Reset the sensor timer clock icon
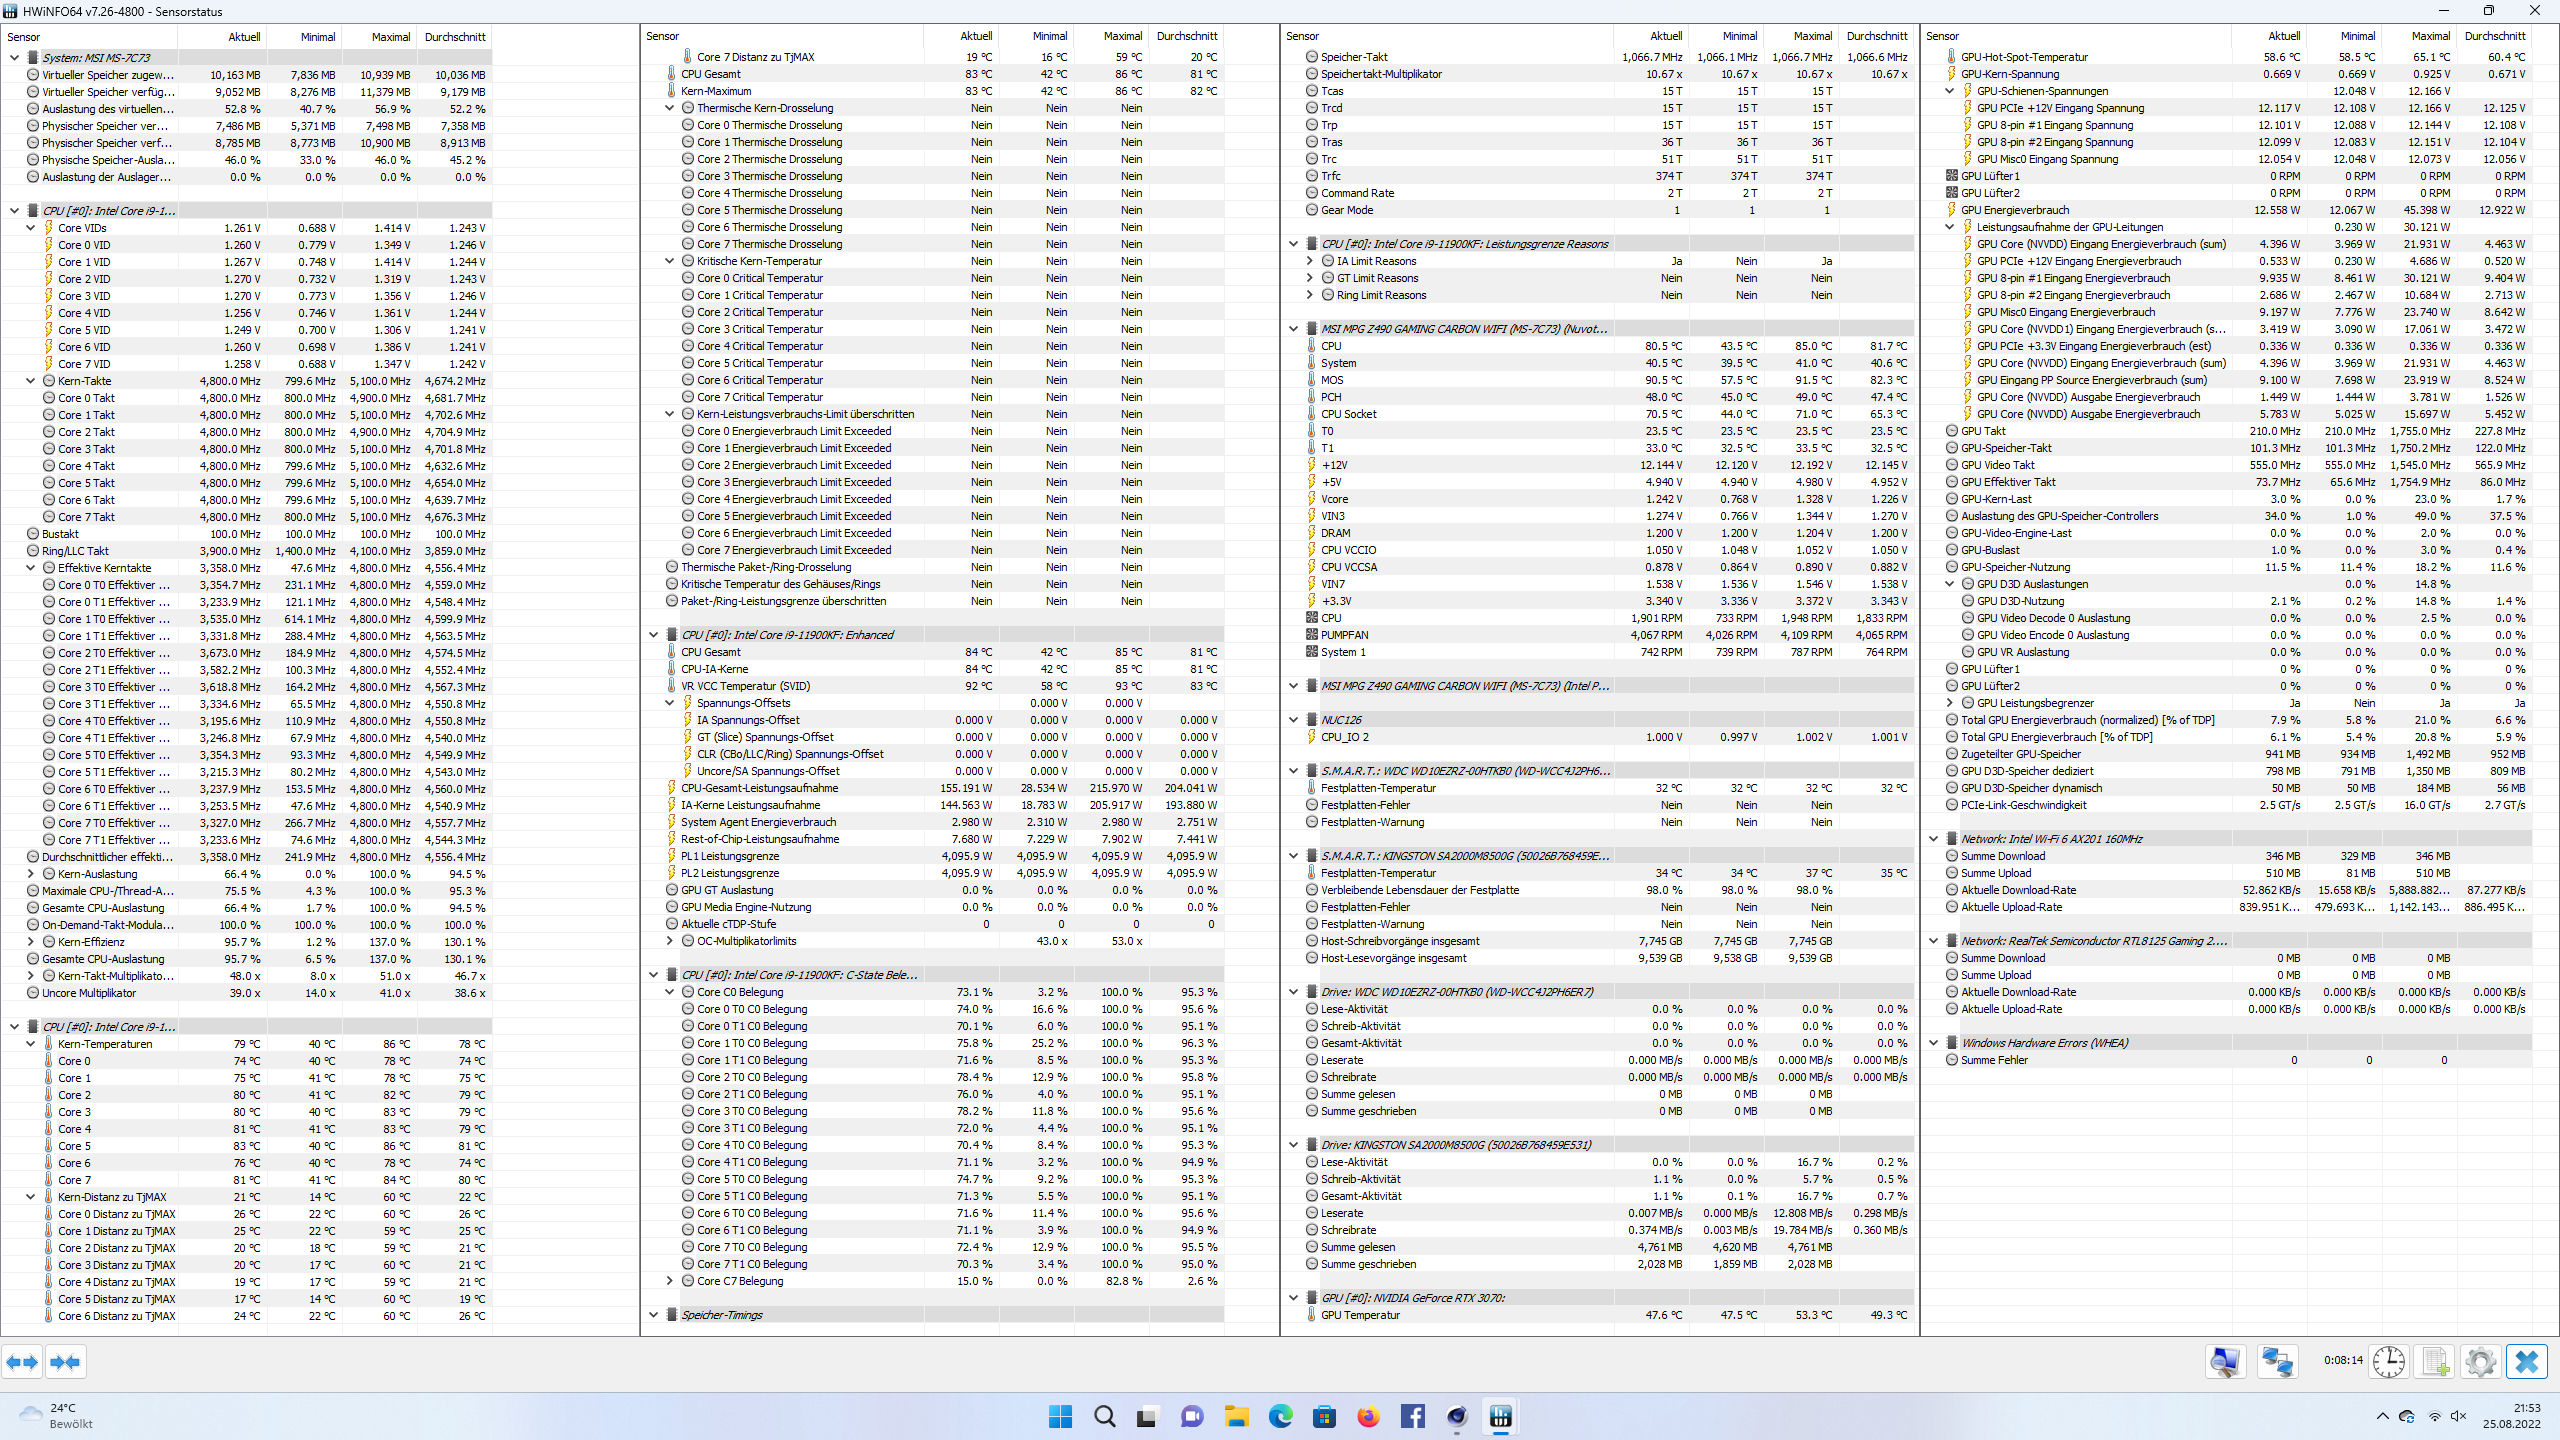2560x1440 pixels. point(2389,1362)
